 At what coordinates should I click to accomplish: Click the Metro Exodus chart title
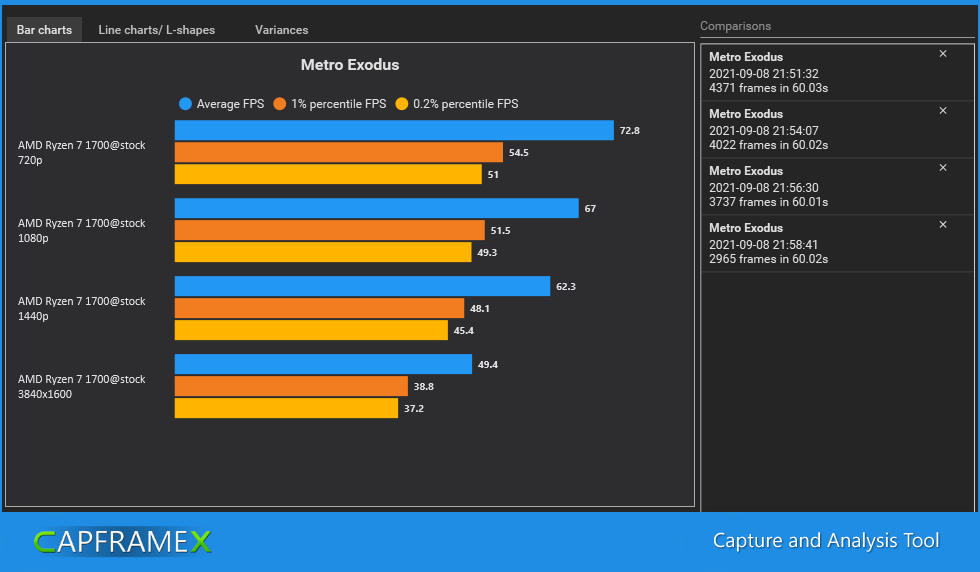(349, 64)
